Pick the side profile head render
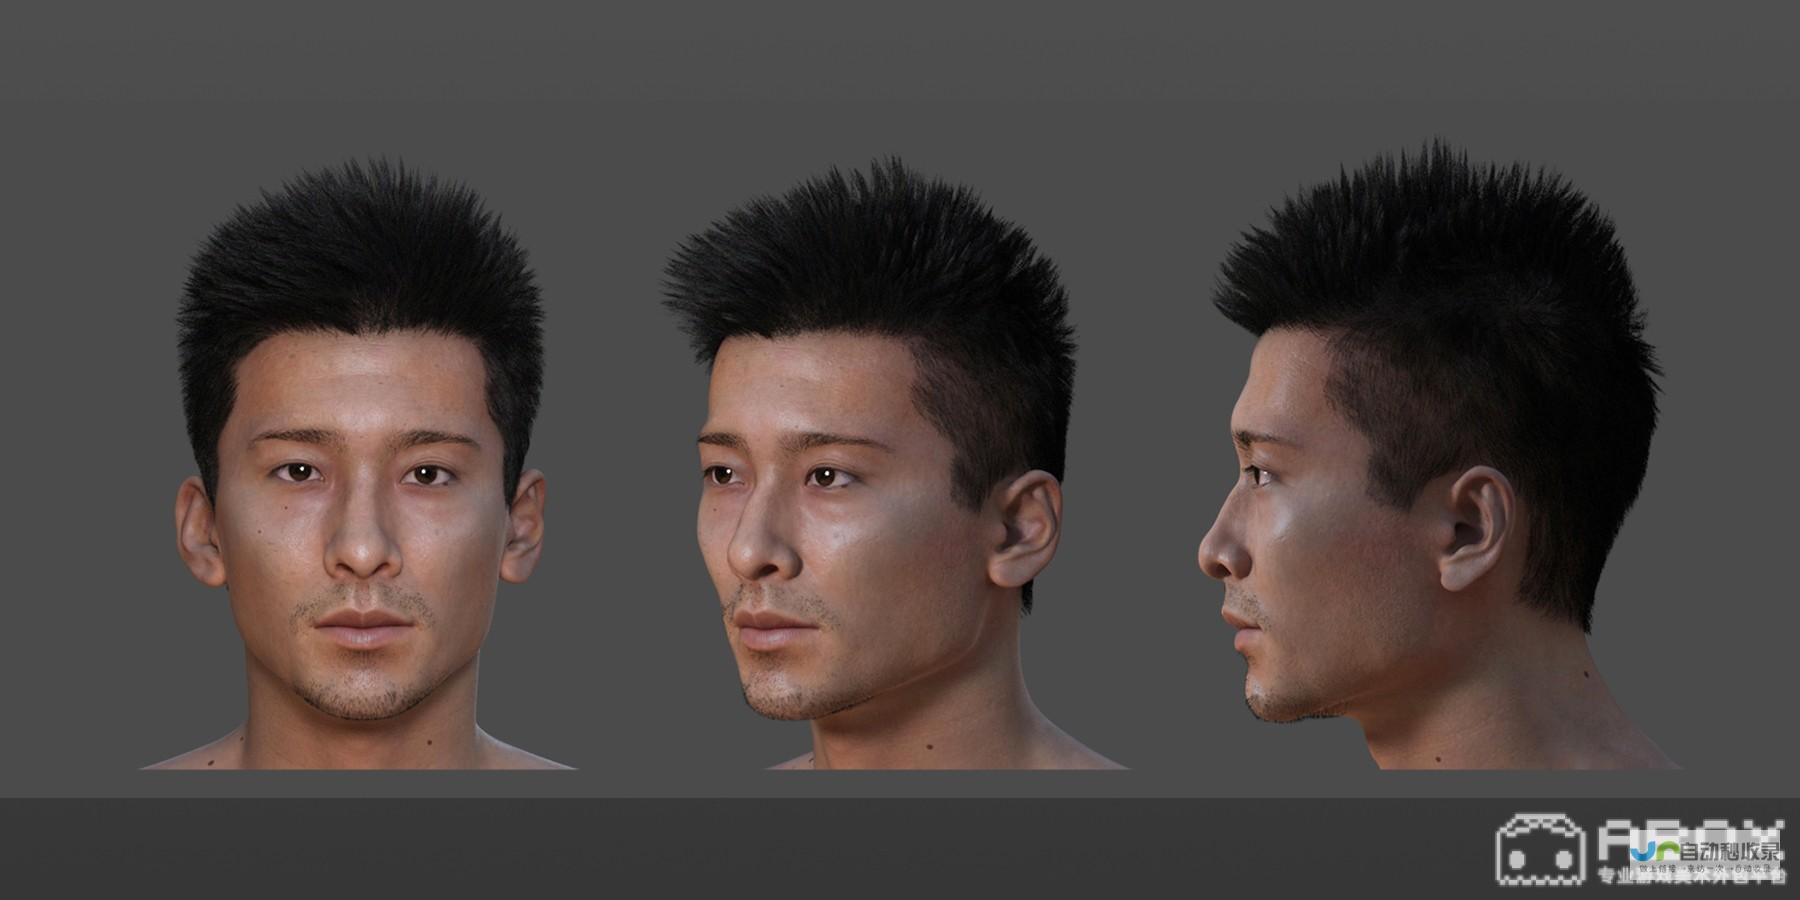Image resolution: width=1800 pixels, height=900 pixels. (x=1440, y=455)
